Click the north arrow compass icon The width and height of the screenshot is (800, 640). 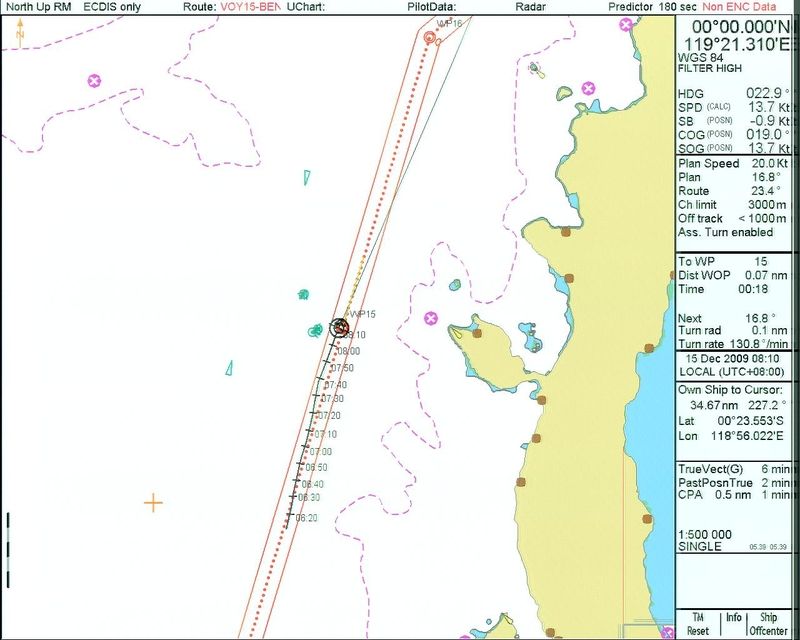click(x=20, y=35)
